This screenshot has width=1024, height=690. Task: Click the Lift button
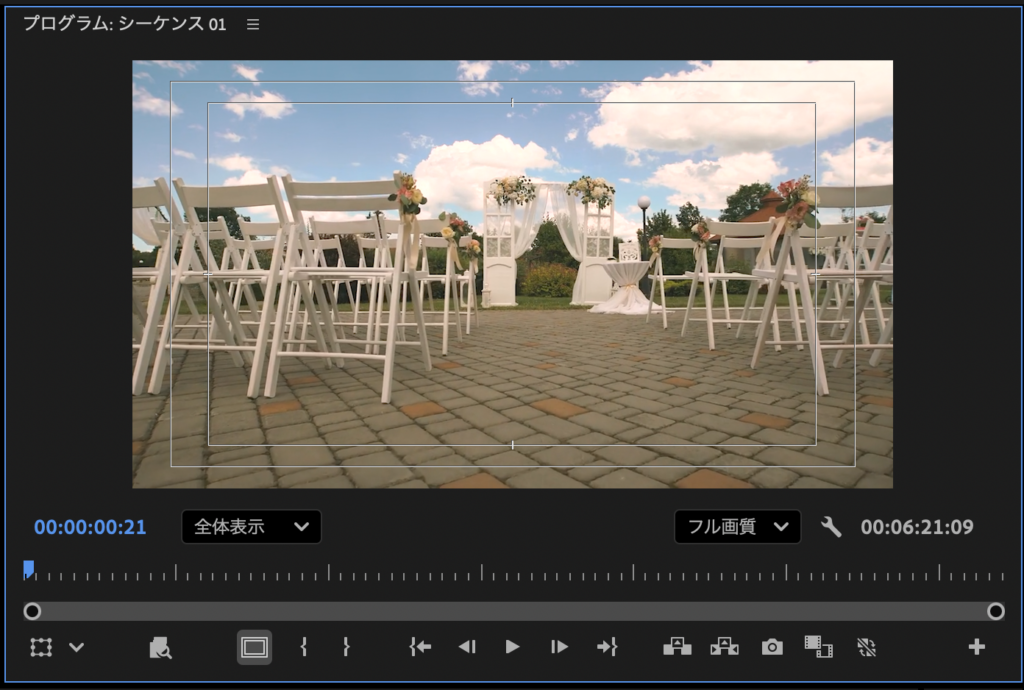pos(677,647)
